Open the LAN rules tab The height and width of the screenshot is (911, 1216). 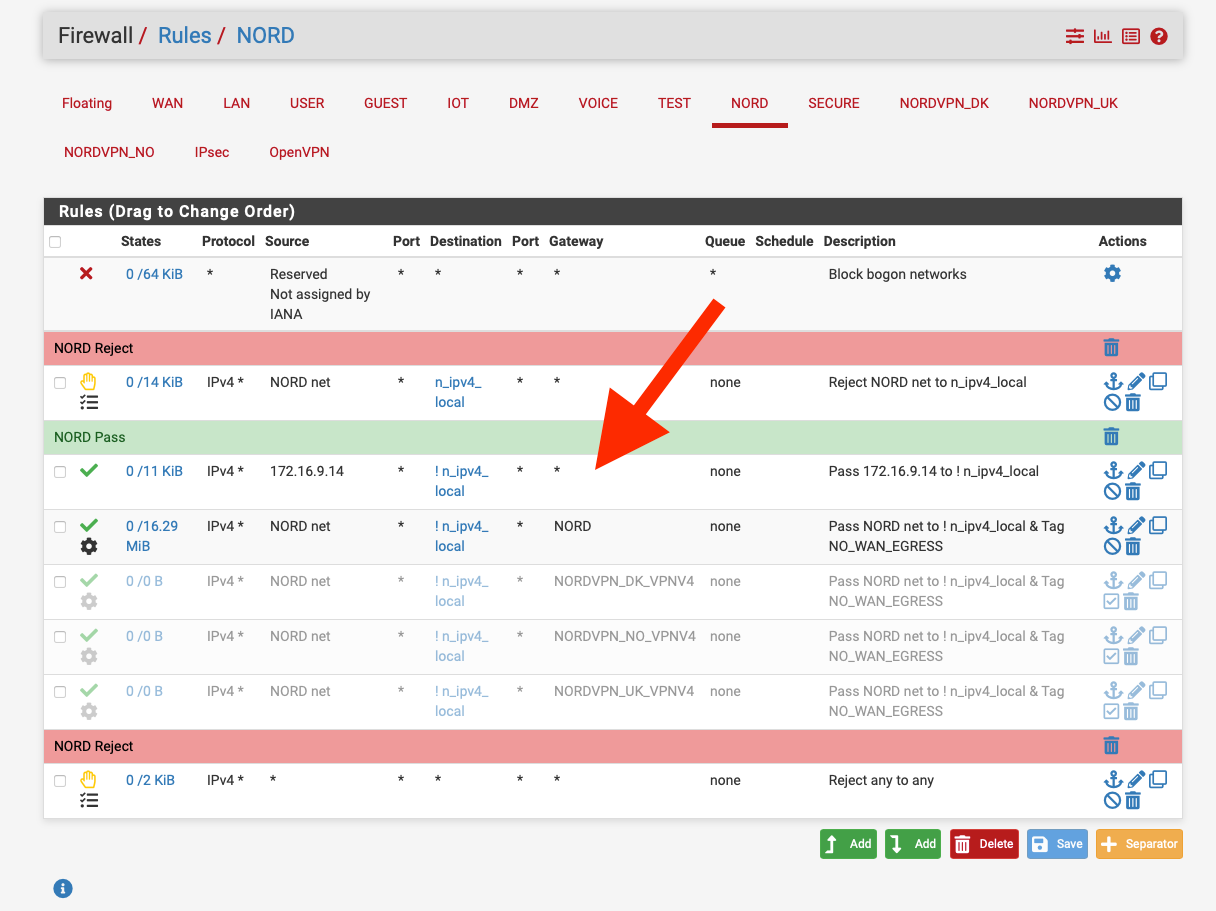[236, 103]
